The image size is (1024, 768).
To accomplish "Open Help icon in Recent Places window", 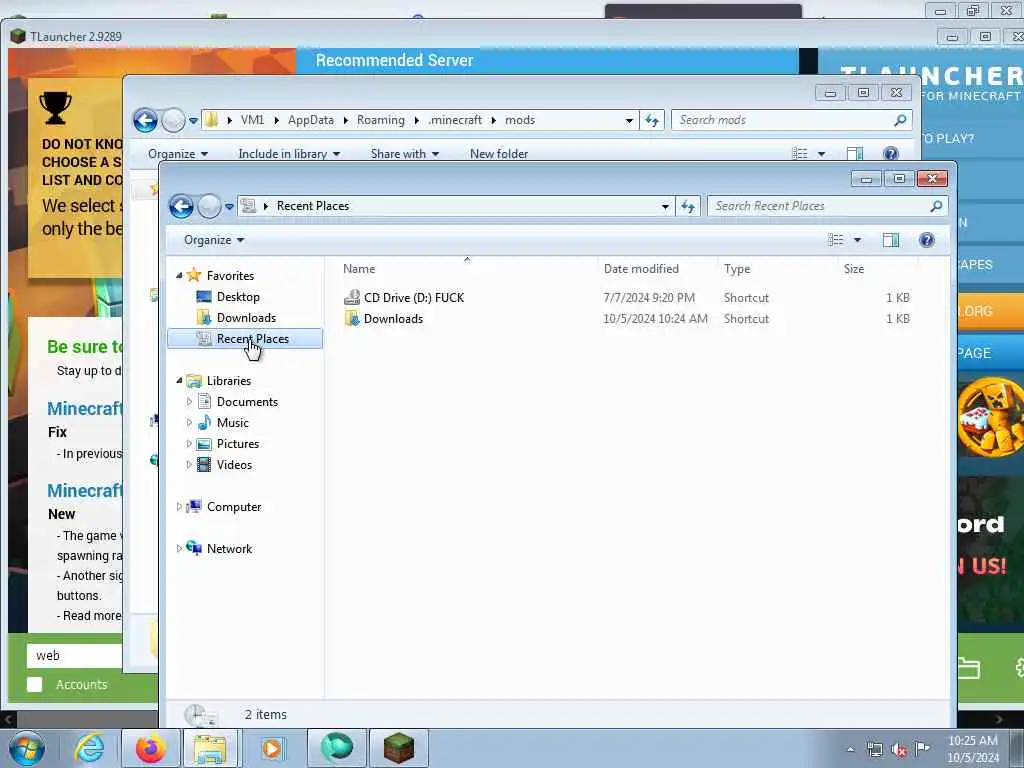I will tap(926, 240).
